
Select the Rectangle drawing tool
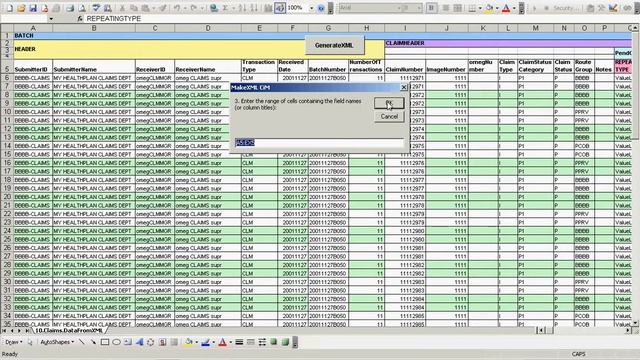pyautogui.click(x=105, y=342)
